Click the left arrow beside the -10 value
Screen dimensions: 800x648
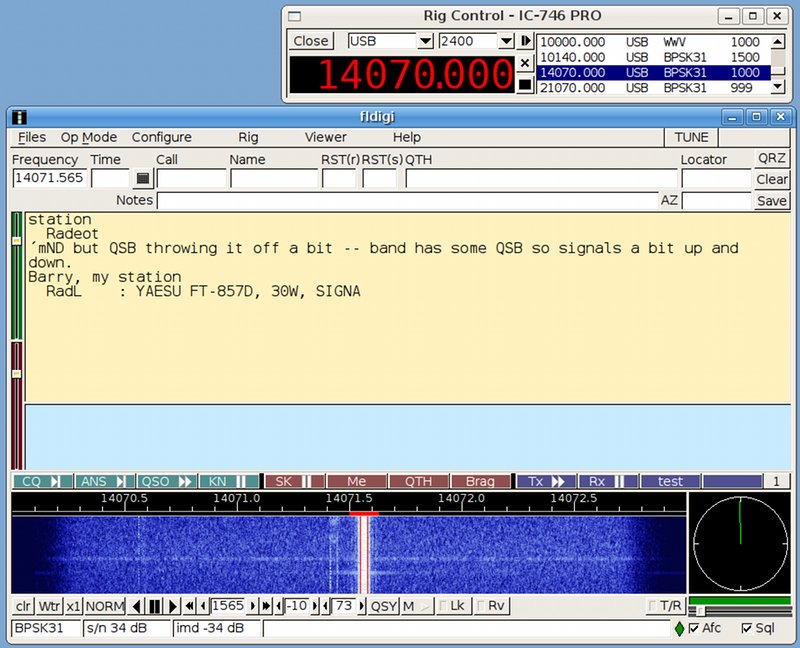click(x=279, y=606)
